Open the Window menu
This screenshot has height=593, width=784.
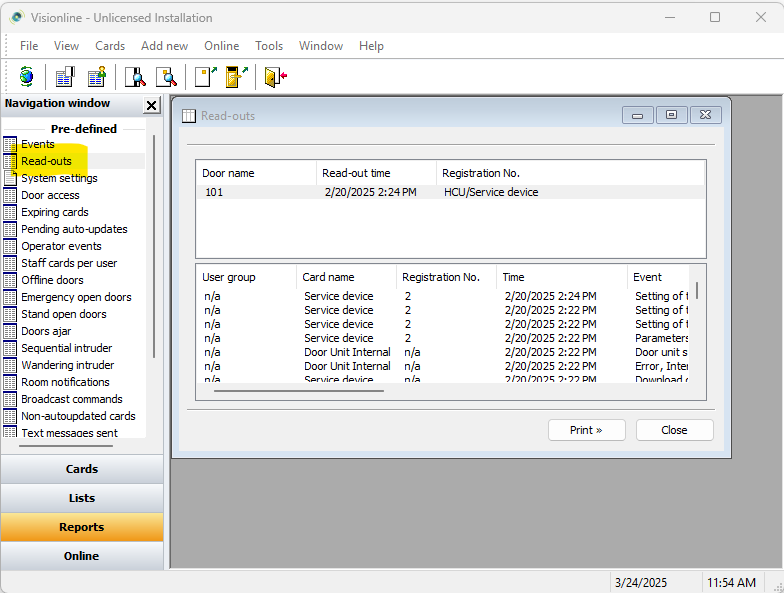click(x=321, y=46)
